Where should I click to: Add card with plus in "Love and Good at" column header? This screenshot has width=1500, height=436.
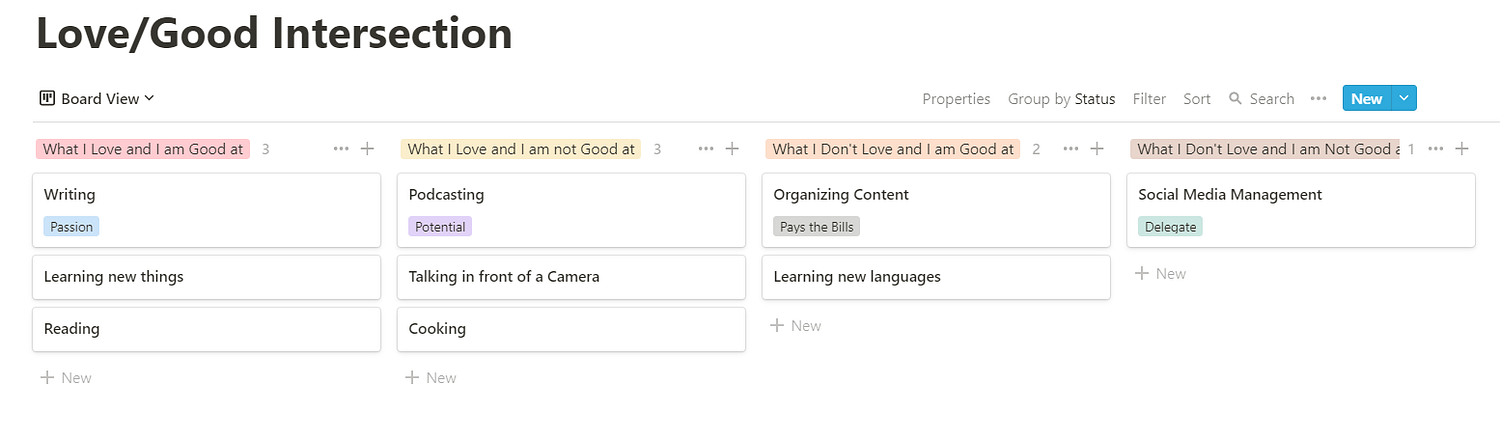[367, 149]
